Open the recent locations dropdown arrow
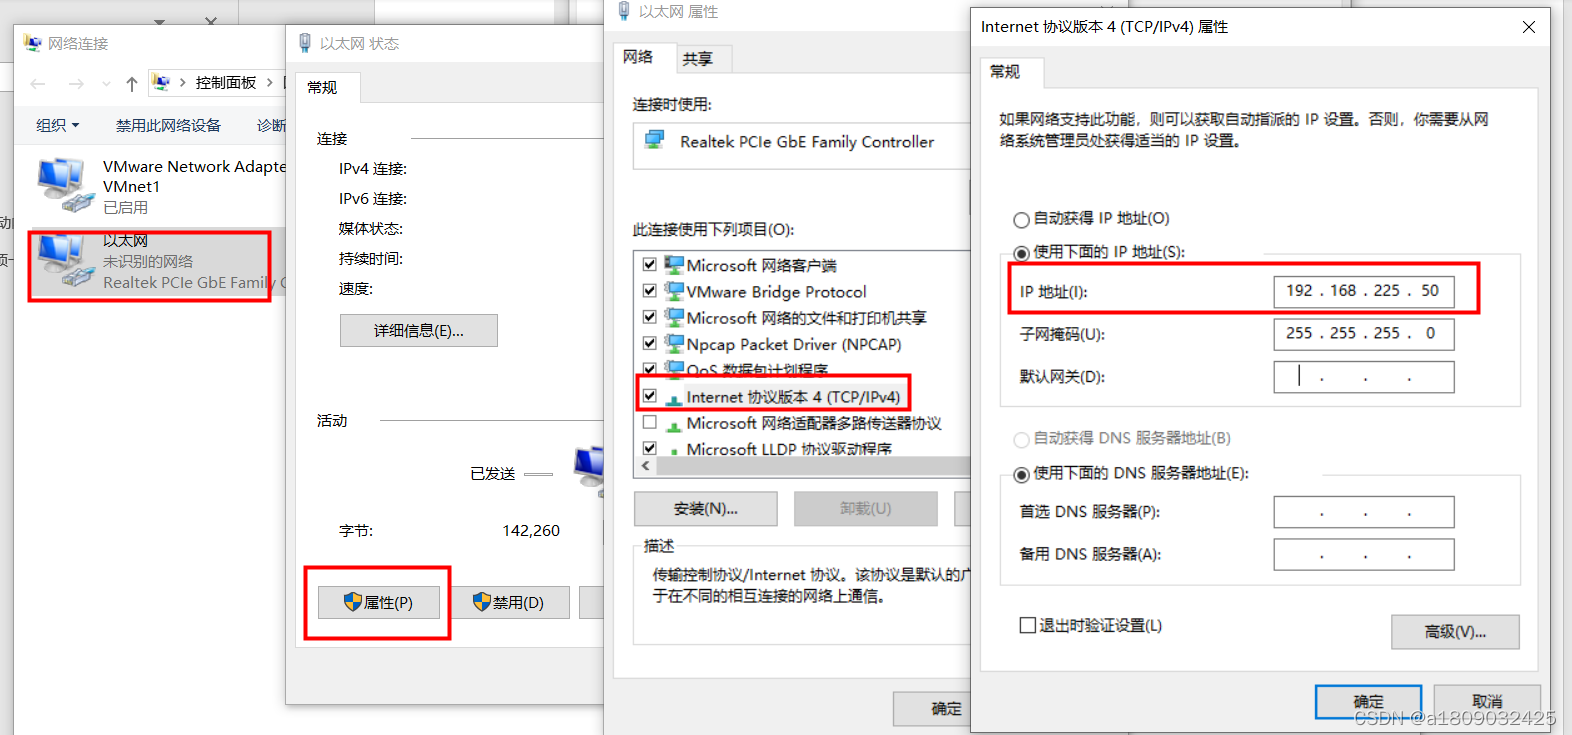 coord(106,84)
